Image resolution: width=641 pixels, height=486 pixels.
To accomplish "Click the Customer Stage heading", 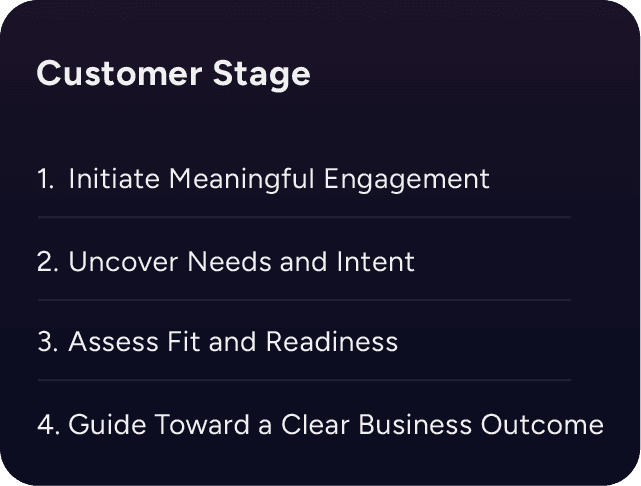I will click(173, 75).
